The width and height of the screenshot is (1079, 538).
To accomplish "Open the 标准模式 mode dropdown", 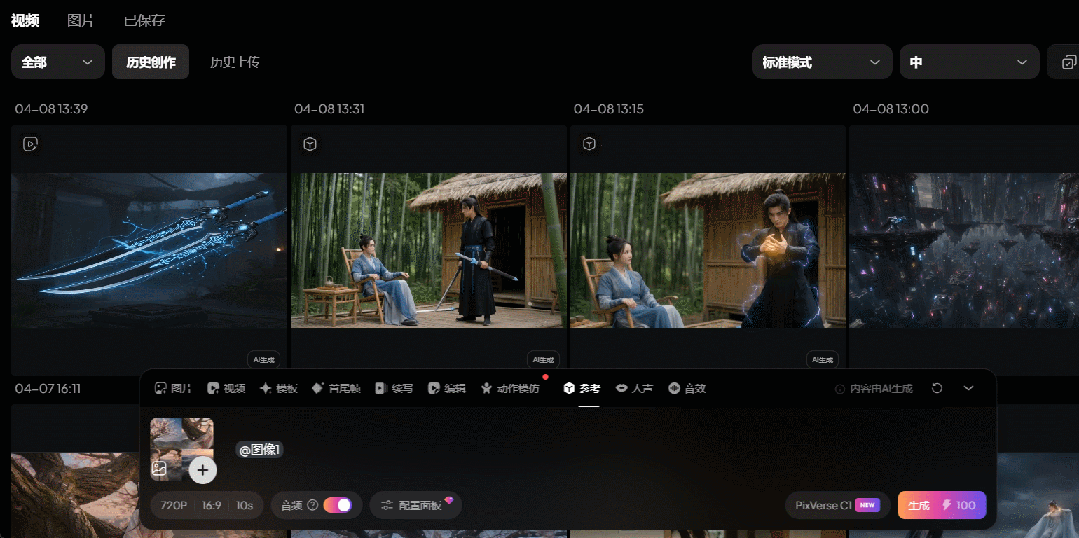I will [x=822, y=62].
